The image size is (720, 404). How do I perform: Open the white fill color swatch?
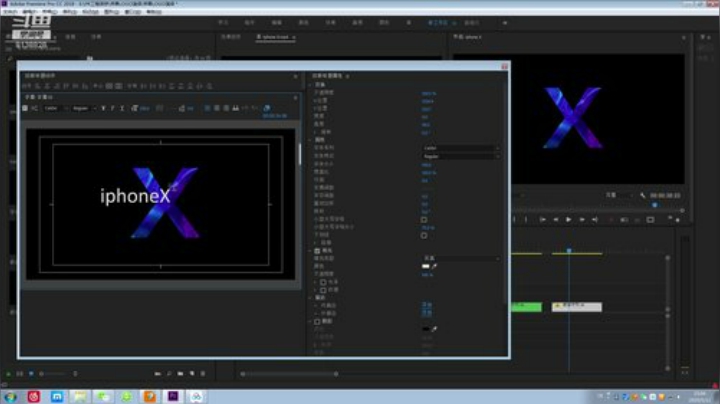[426, 266]
